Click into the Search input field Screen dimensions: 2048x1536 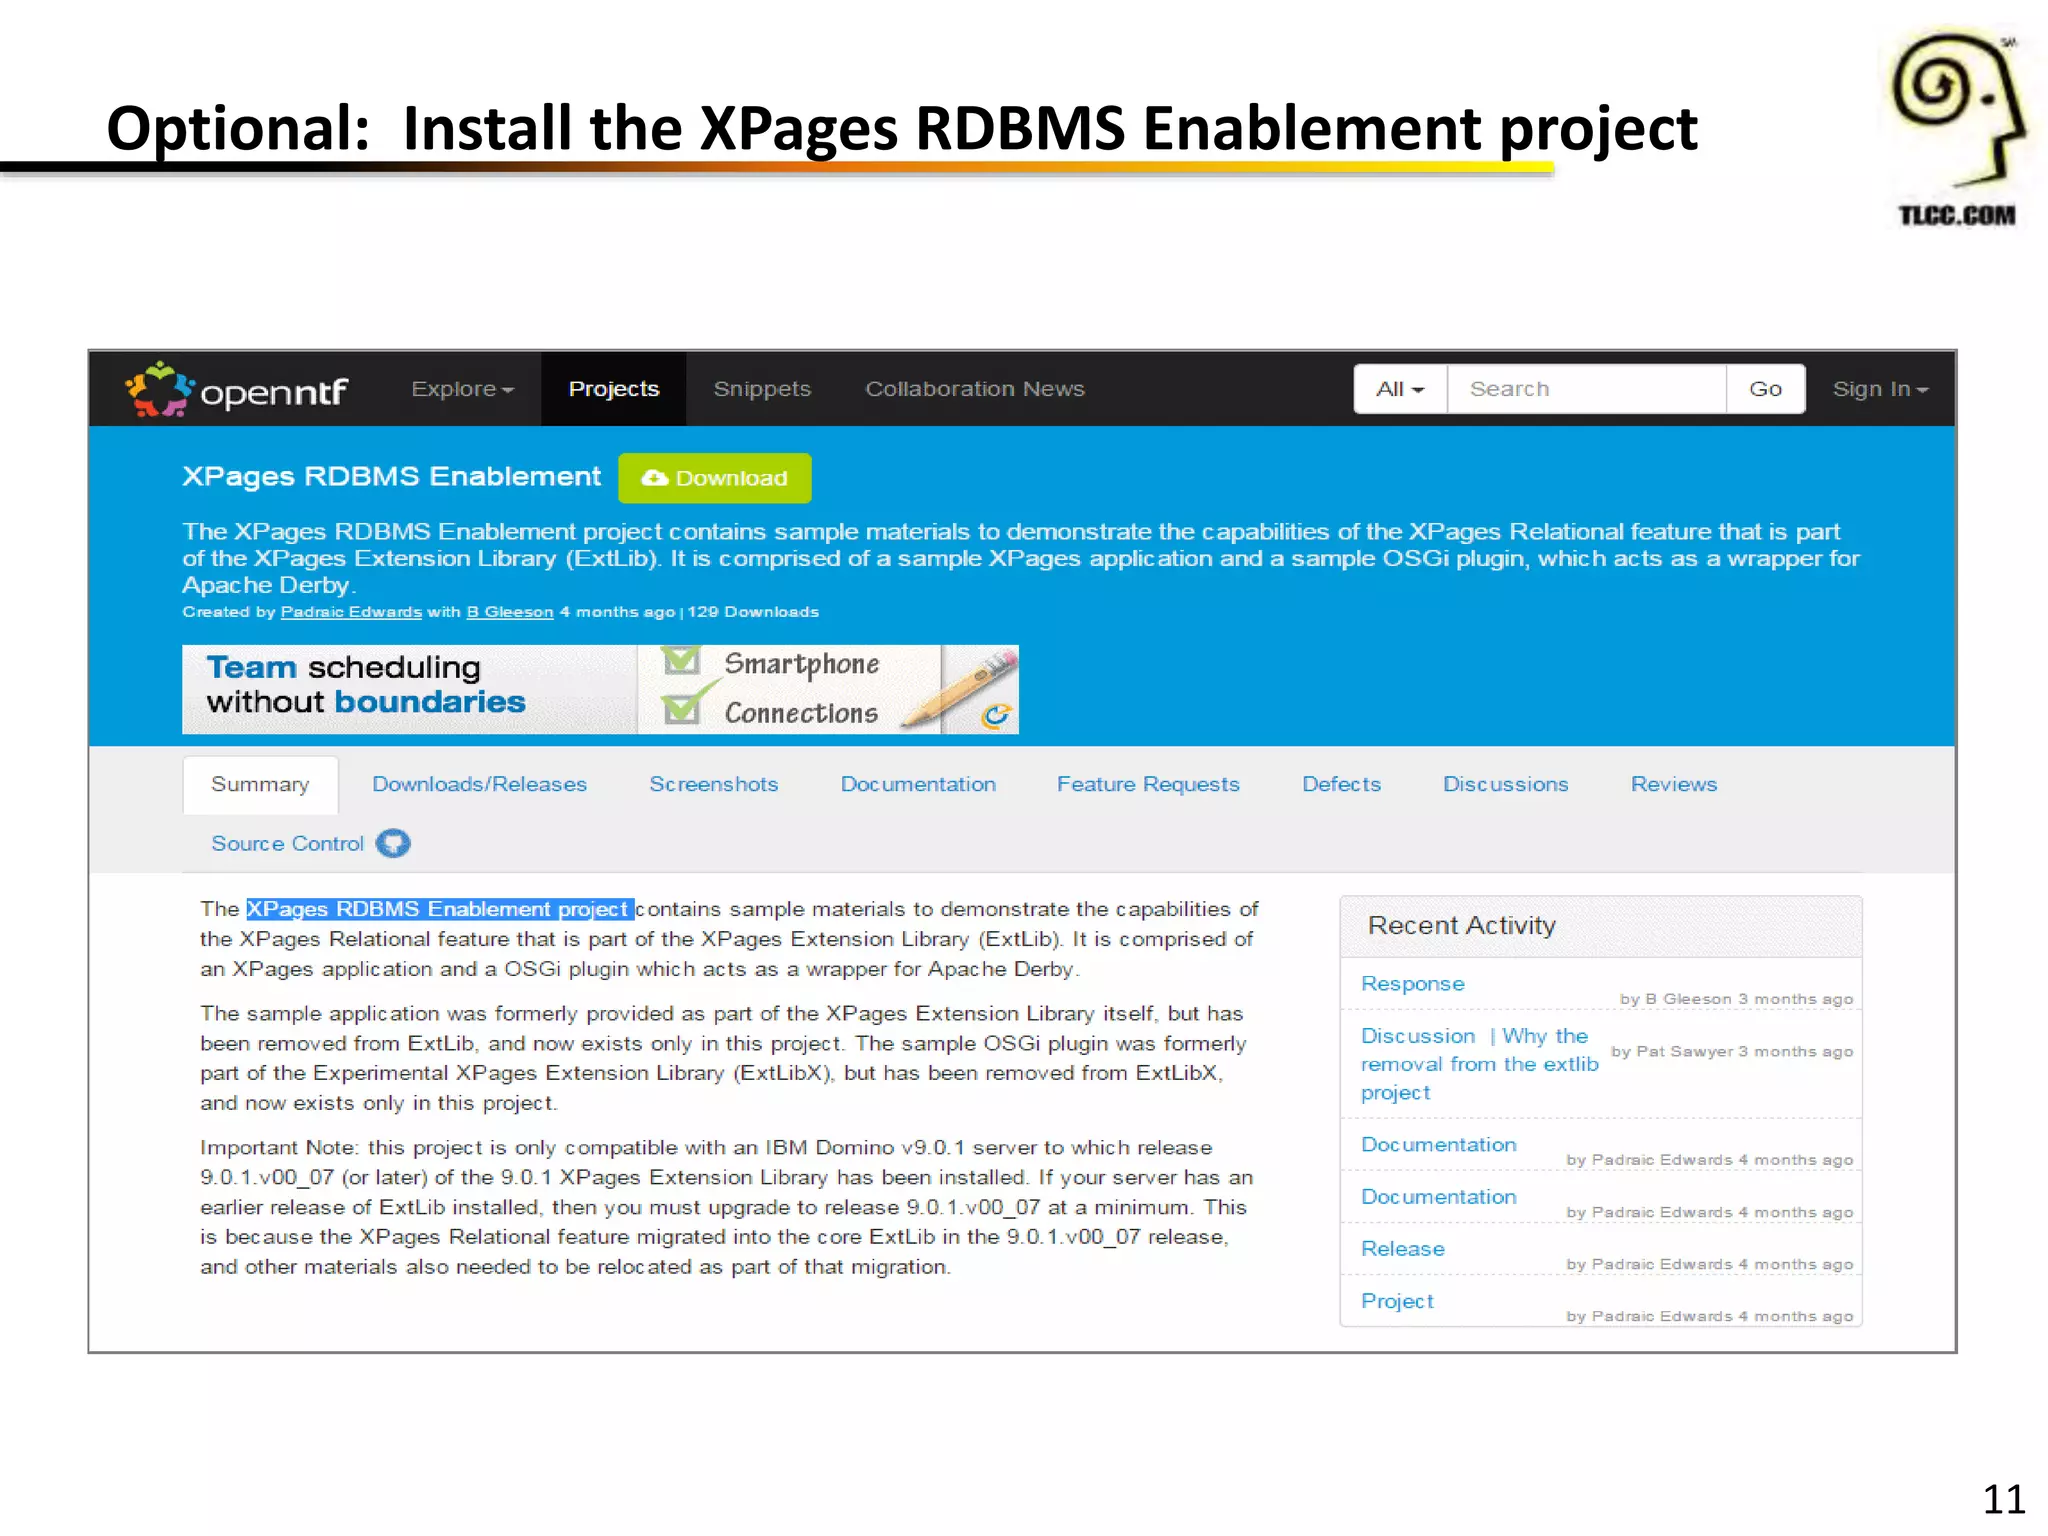1587,389
